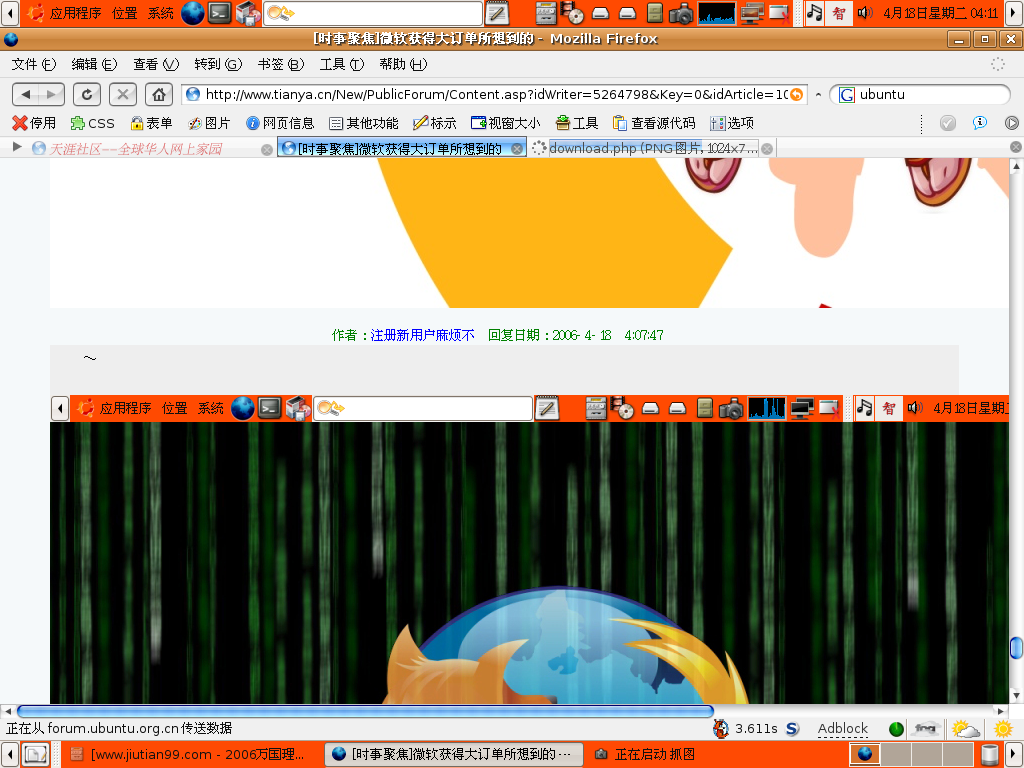Click the screenshot camera icon in top panel
Screen dimensions: 1024x768
point(681,14)
